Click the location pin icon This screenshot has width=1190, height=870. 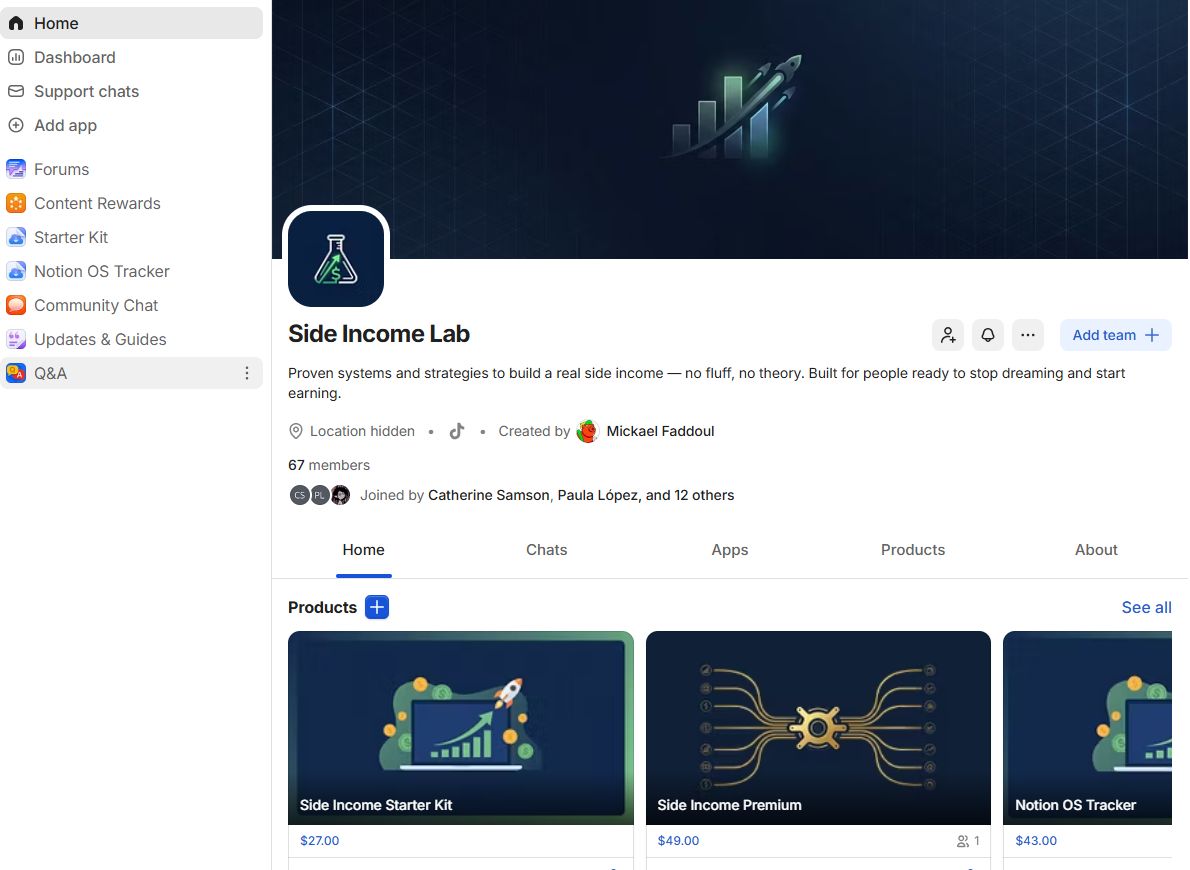[x=296, y=431]
